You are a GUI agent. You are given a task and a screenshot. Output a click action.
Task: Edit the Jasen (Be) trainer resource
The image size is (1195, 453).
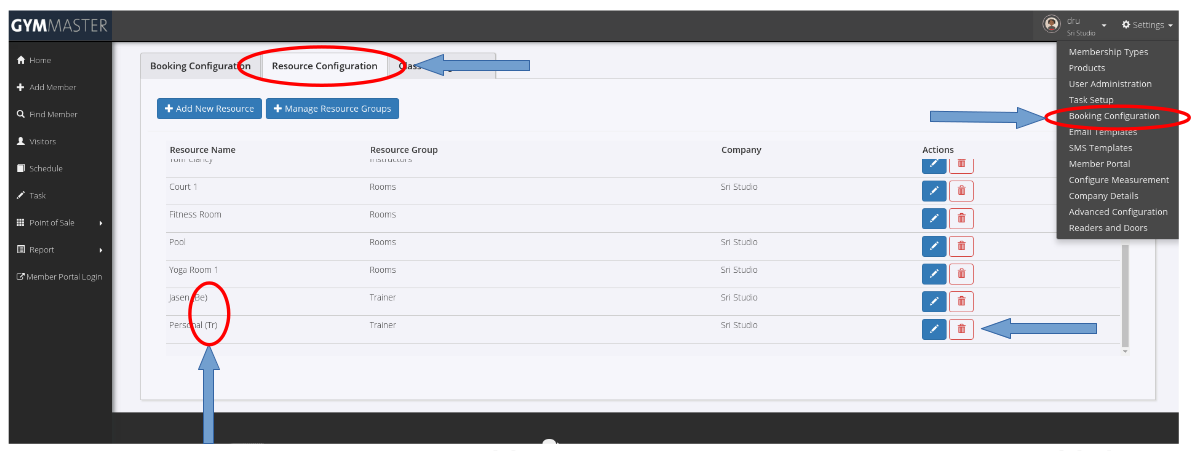(934, 301)
